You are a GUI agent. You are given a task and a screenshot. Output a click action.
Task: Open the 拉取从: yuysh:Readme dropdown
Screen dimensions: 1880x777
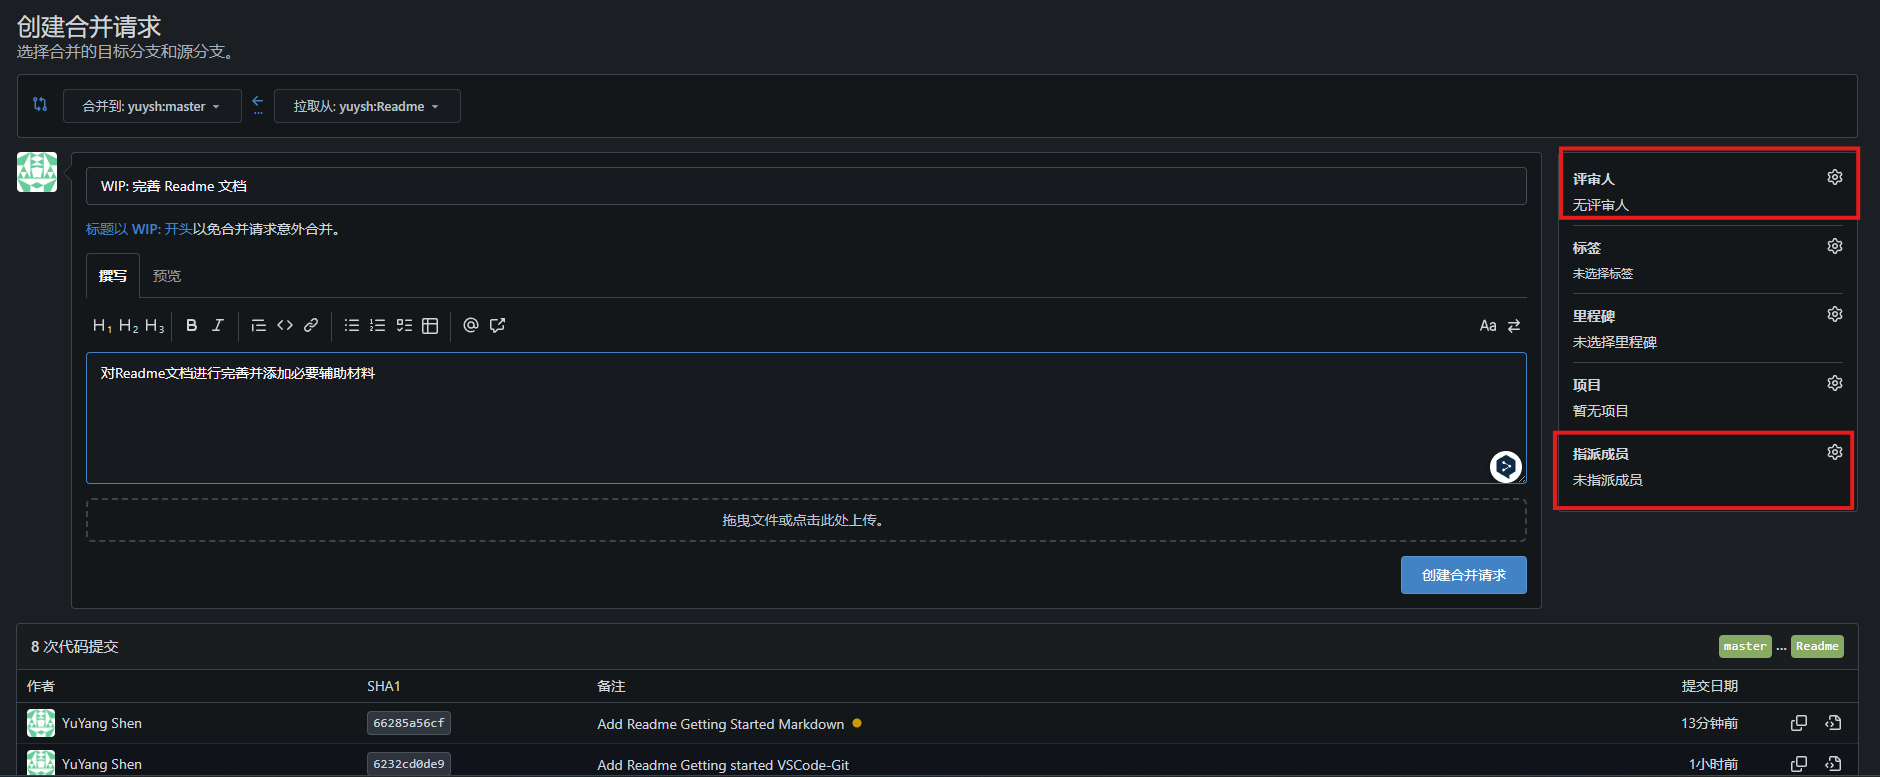[x=367, y=106]
